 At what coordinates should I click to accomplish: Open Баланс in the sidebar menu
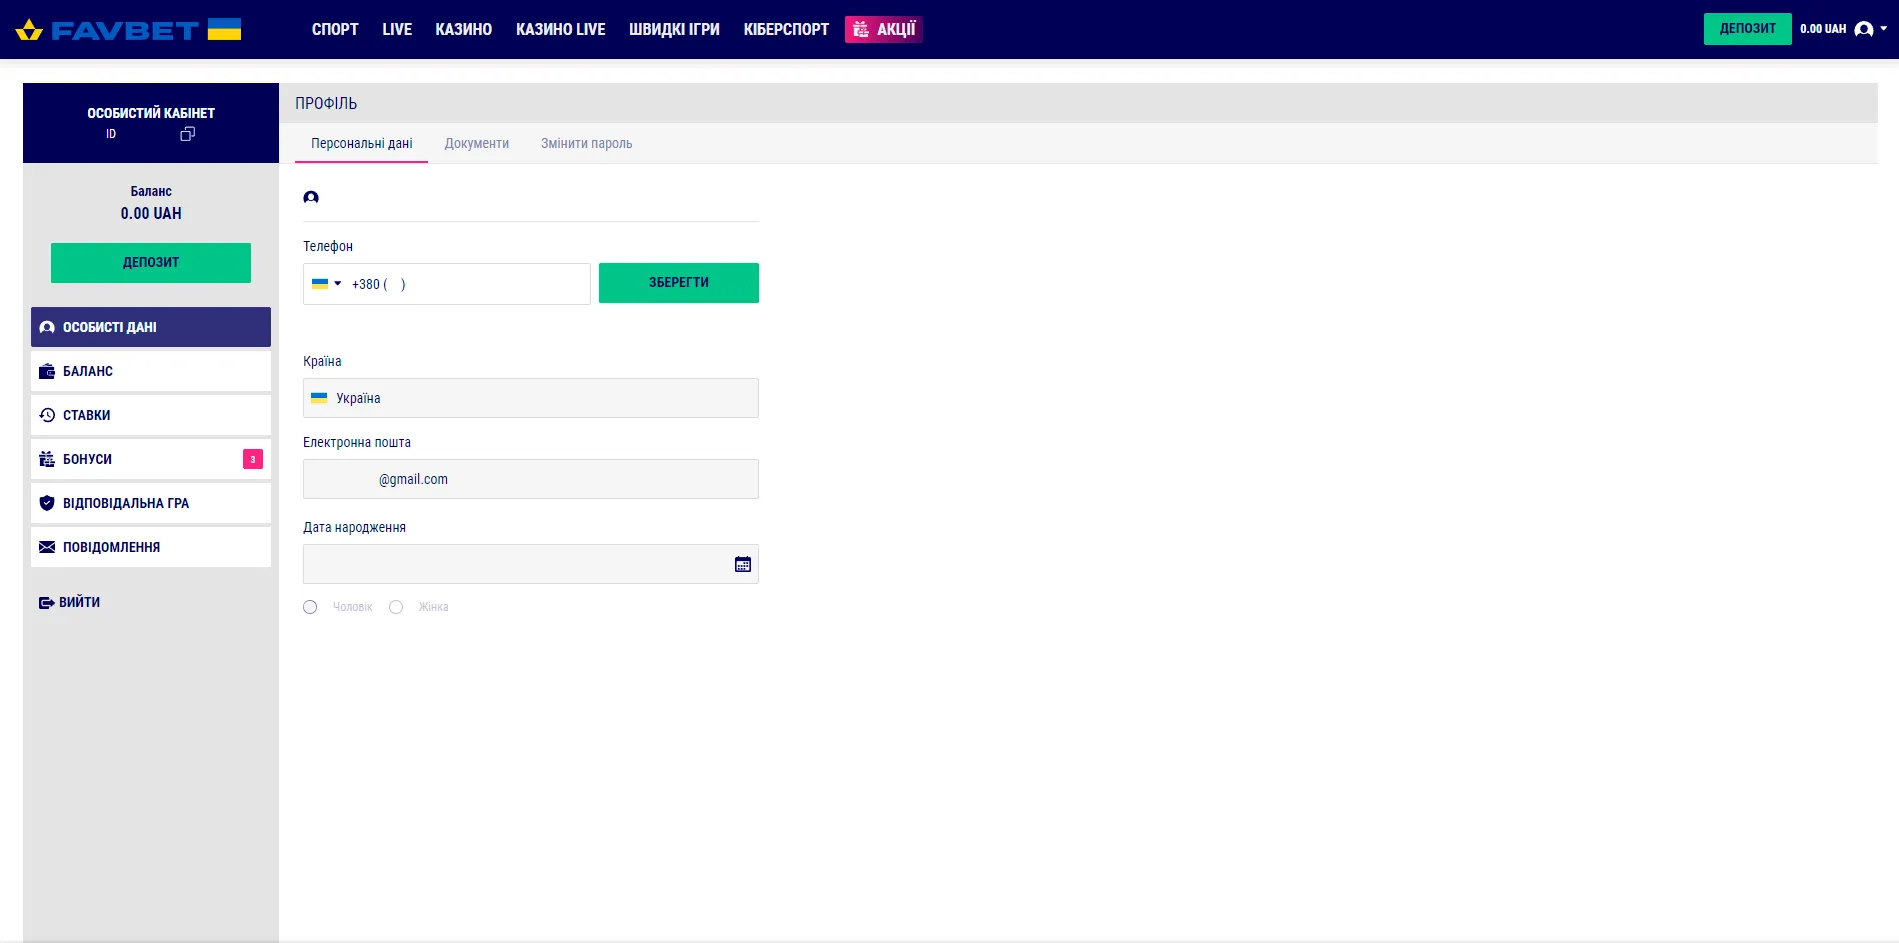[x=151, y=371]
